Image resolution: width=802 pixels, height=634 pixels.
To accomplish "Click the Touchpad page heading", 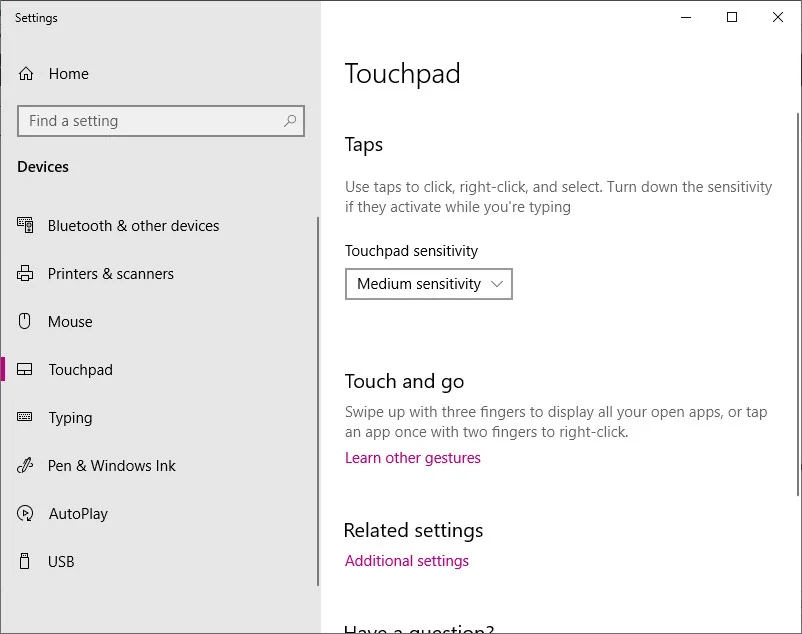I will tap(403, 74).
